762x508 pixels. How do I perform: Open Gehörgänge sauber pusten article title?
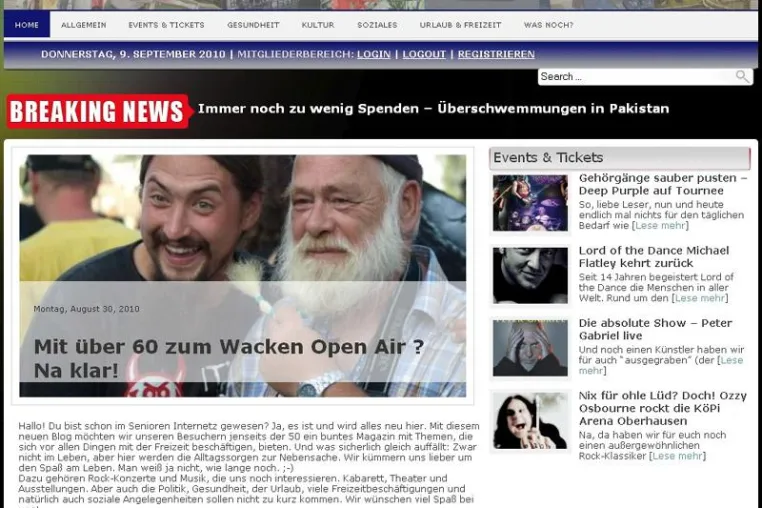click(663, 184)
